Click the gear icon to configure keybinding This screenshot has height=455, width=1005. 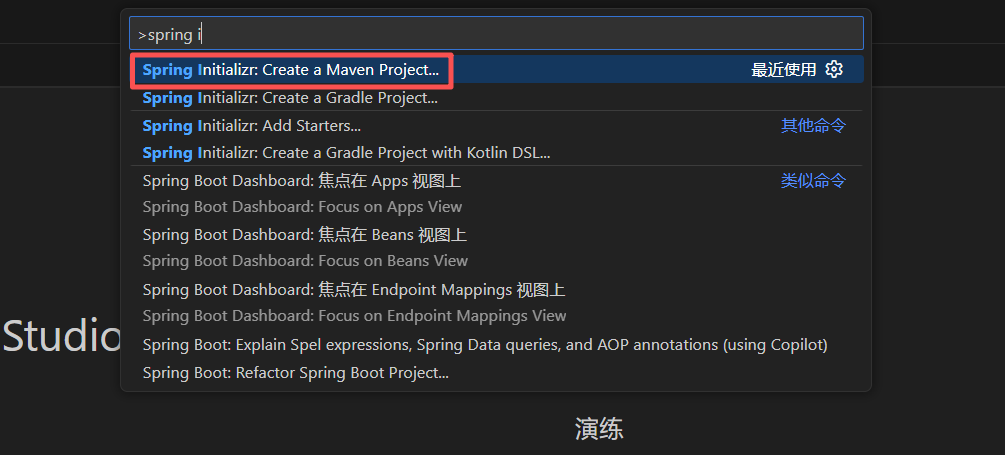(x=834, y=70)
